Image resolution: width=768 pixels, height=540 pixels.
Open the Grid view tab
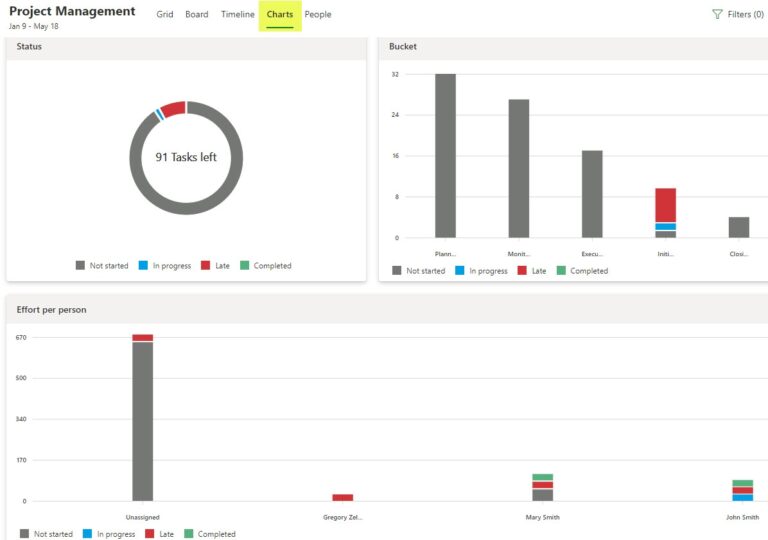[165, 14]
